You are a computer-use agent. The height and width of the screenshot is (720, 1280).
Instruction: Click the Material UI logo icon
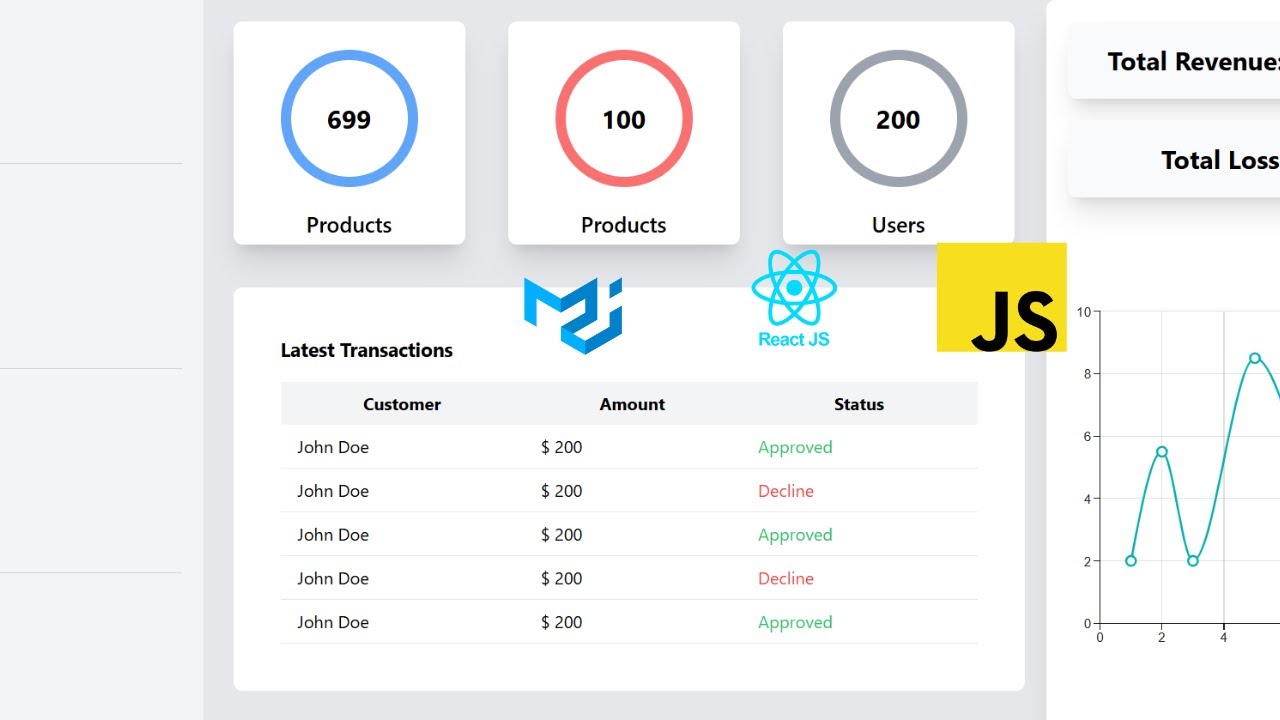573,315
